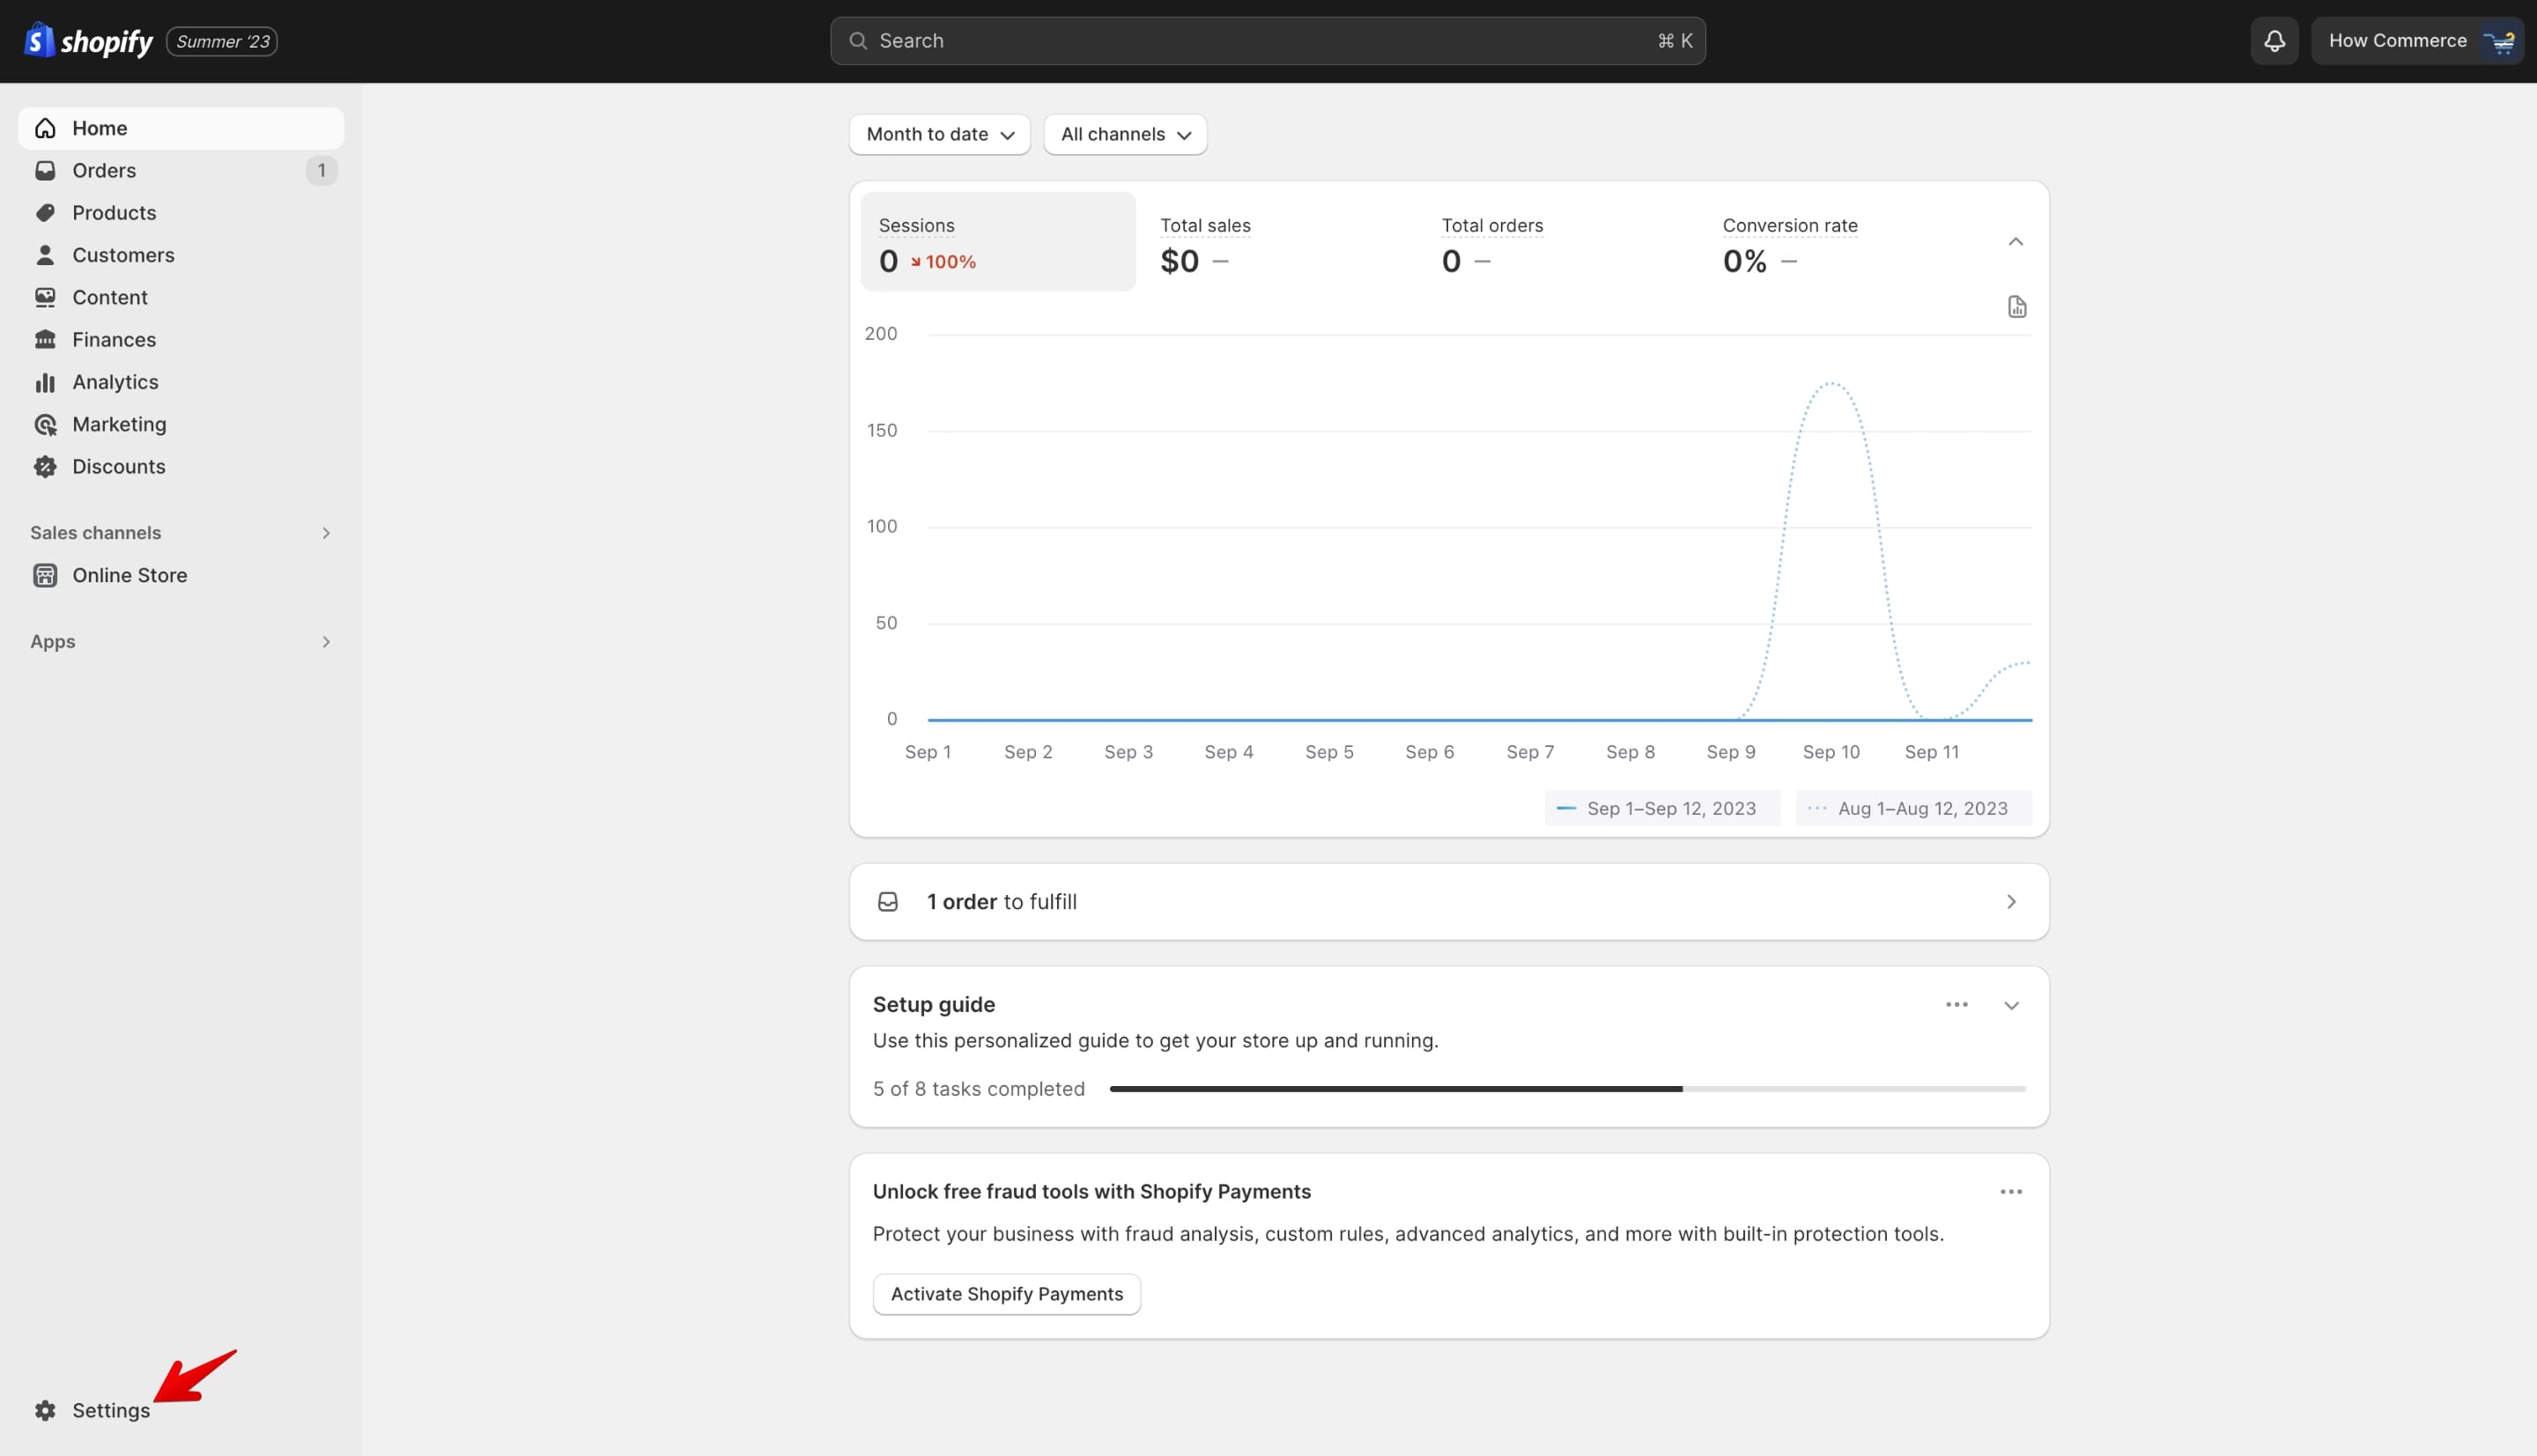Viewport: 2537px width, 1456px height.
Task: Click the Settings gear icon
Action: pos(45,1410)
